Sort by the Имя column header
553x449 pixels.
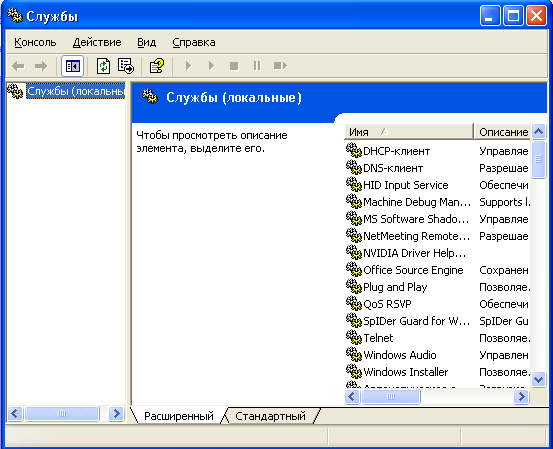(408, 132)
